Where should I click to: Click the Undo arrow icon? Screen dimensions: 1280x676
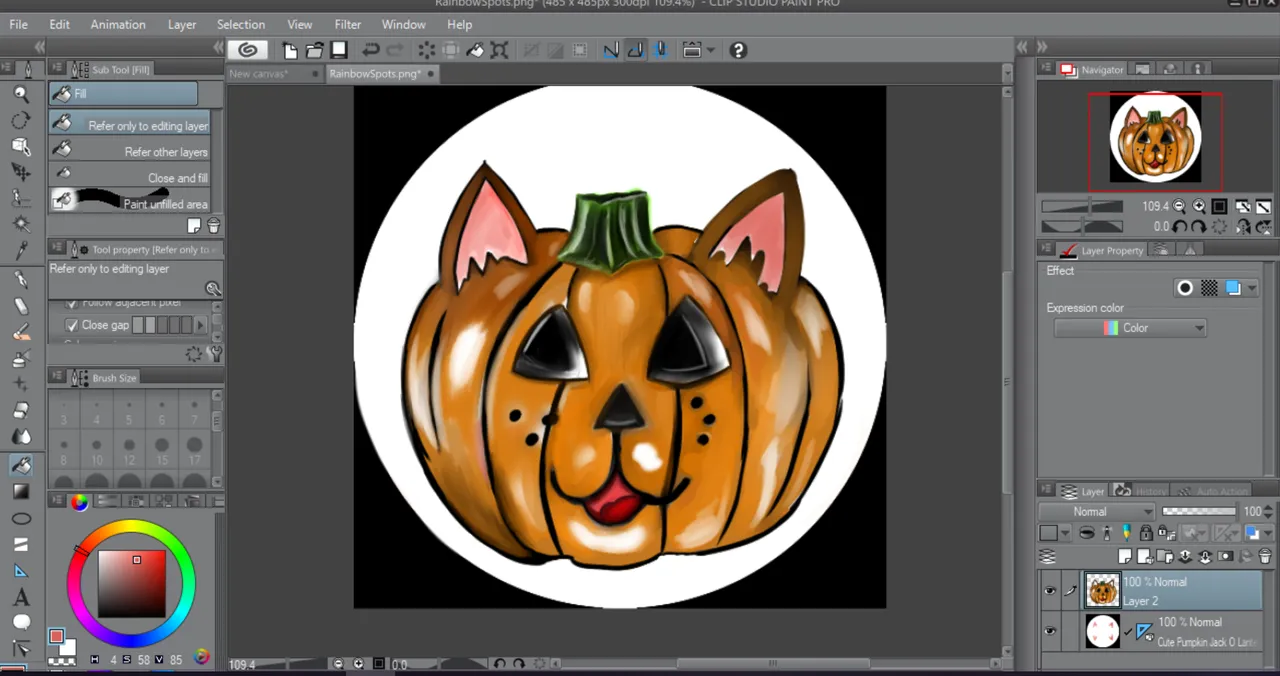[370, 50]
